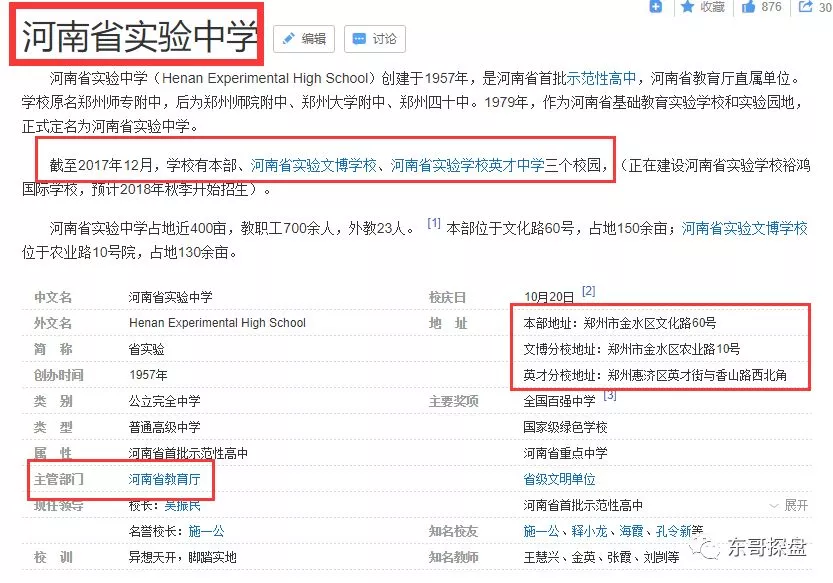Open first 河南省实验文博学校 link in second paragraph
Viewport: 833px width, 583px height.
pos(313,165)
